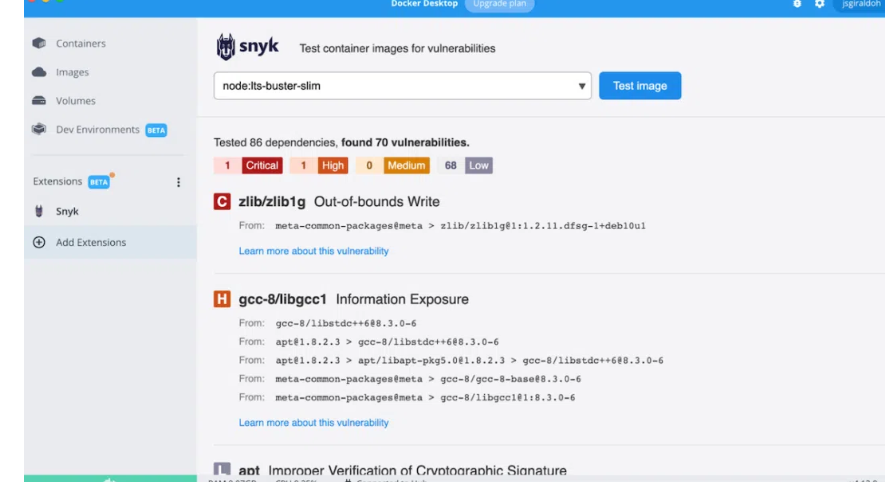Open zlib vulnerability 'Learn more' link
Viewport: 885px width, 482px height.
[313, 251]
